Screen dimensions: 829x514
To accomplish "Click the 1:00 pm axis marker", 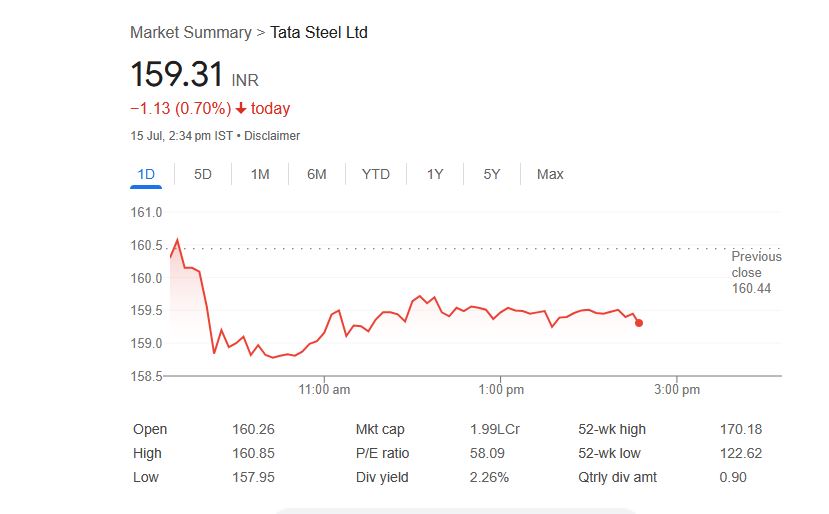I will 501,390.
